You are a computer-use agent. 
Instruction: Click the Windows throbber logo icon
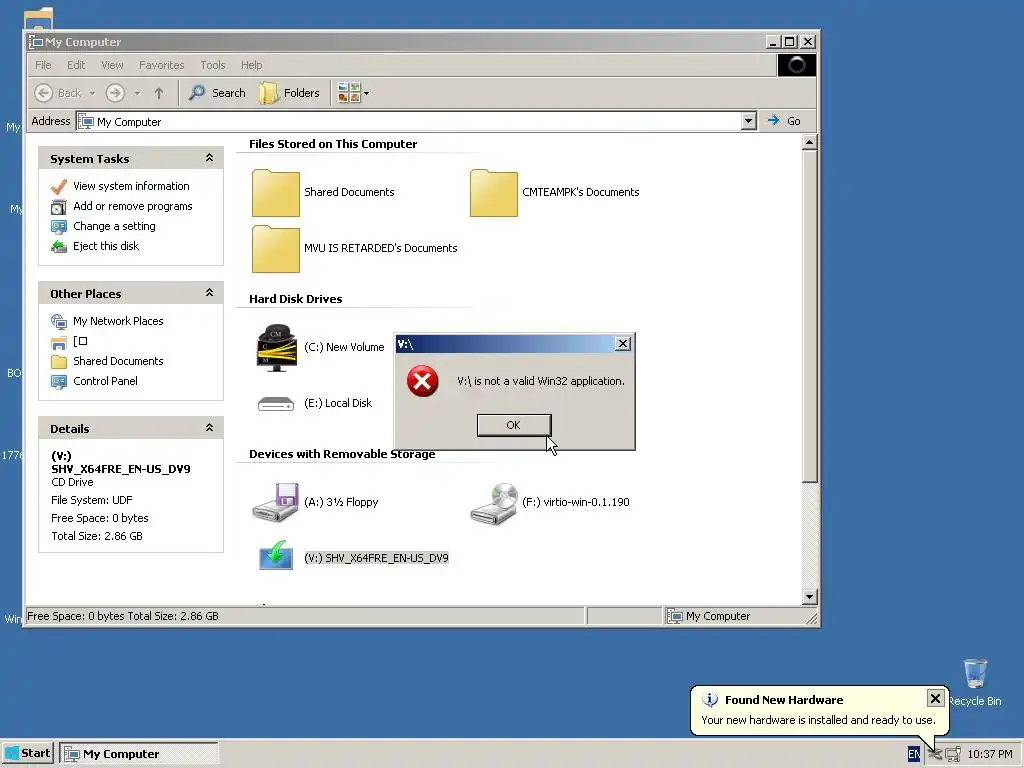797,65
